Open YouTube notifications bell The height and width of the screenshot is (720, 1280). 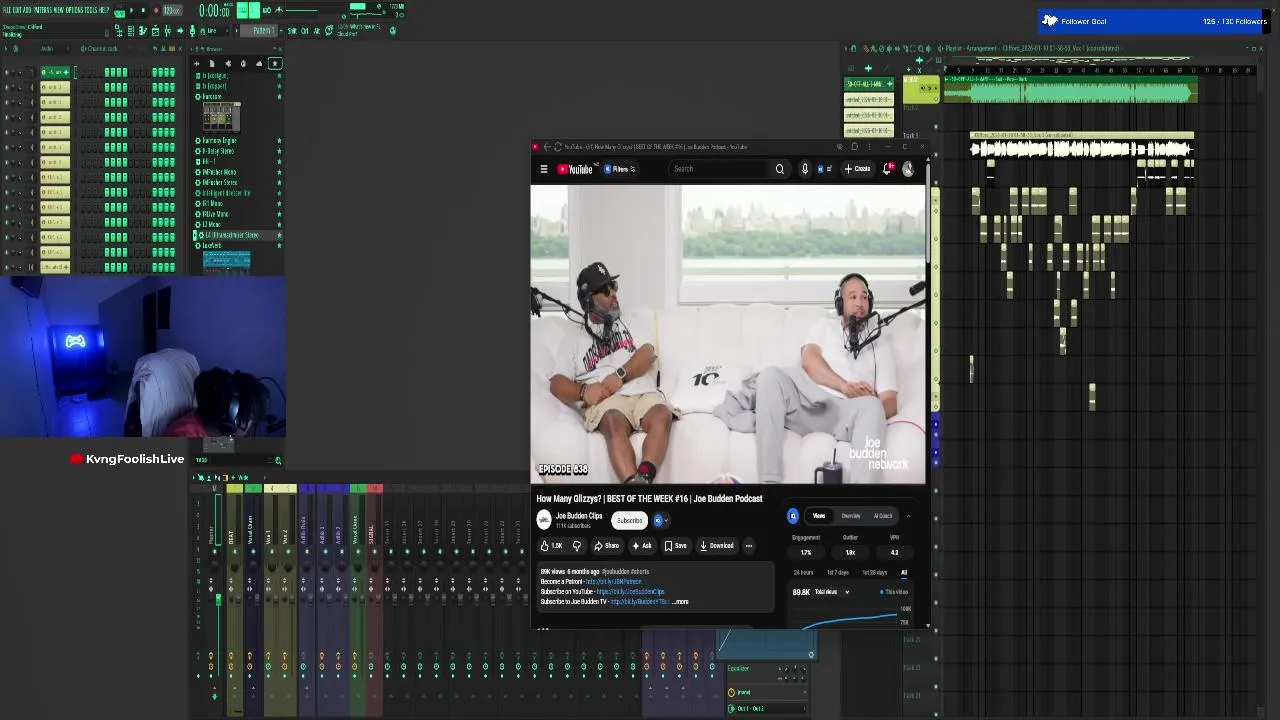click(x=887, y=169)
